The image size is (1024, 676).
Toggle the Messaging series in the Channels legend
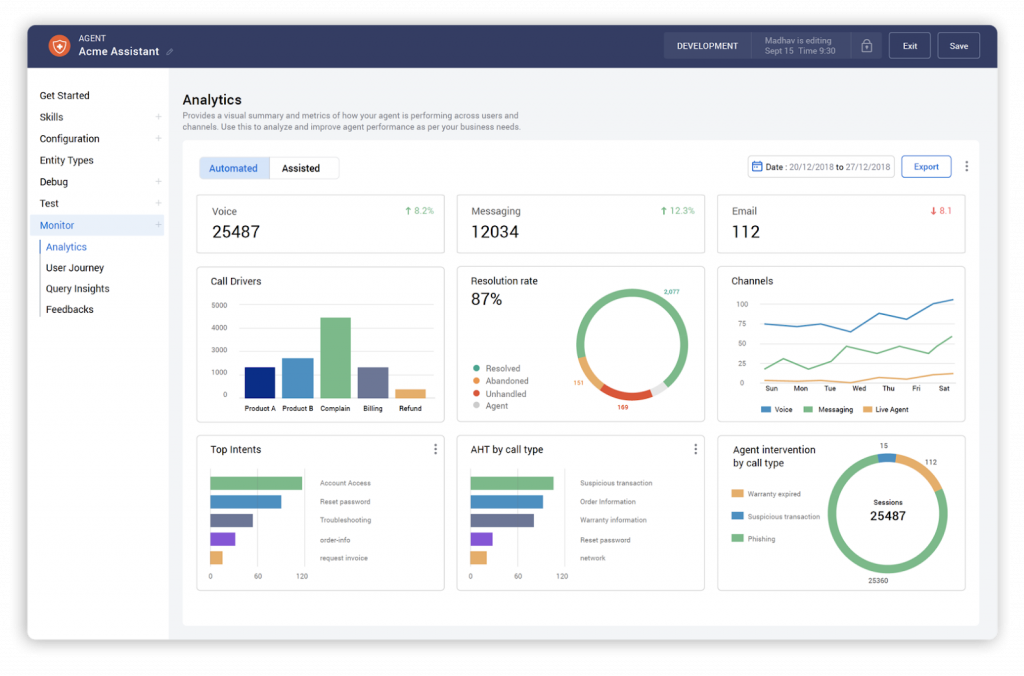coord(826,409)
